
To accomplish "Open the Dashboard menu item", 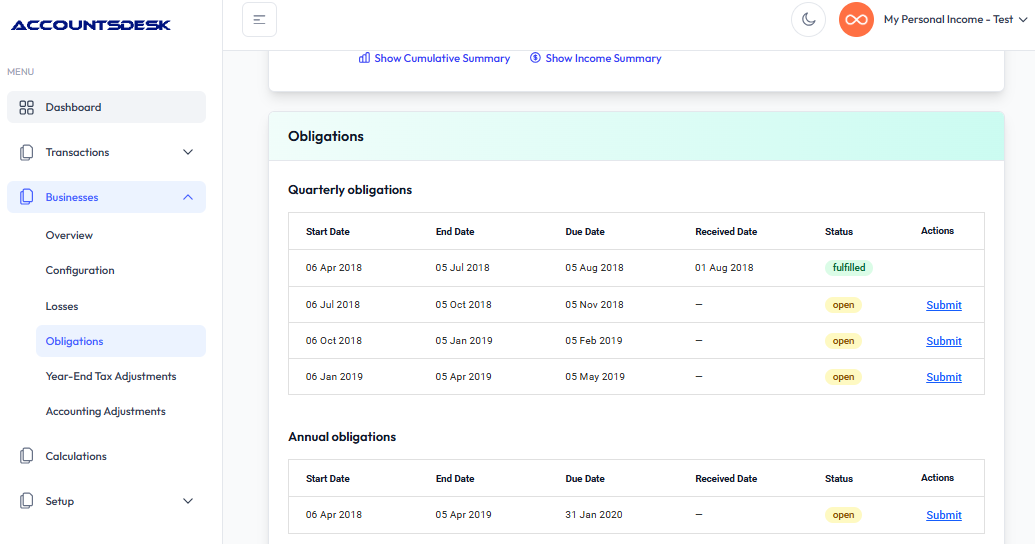I will (106, 107).
